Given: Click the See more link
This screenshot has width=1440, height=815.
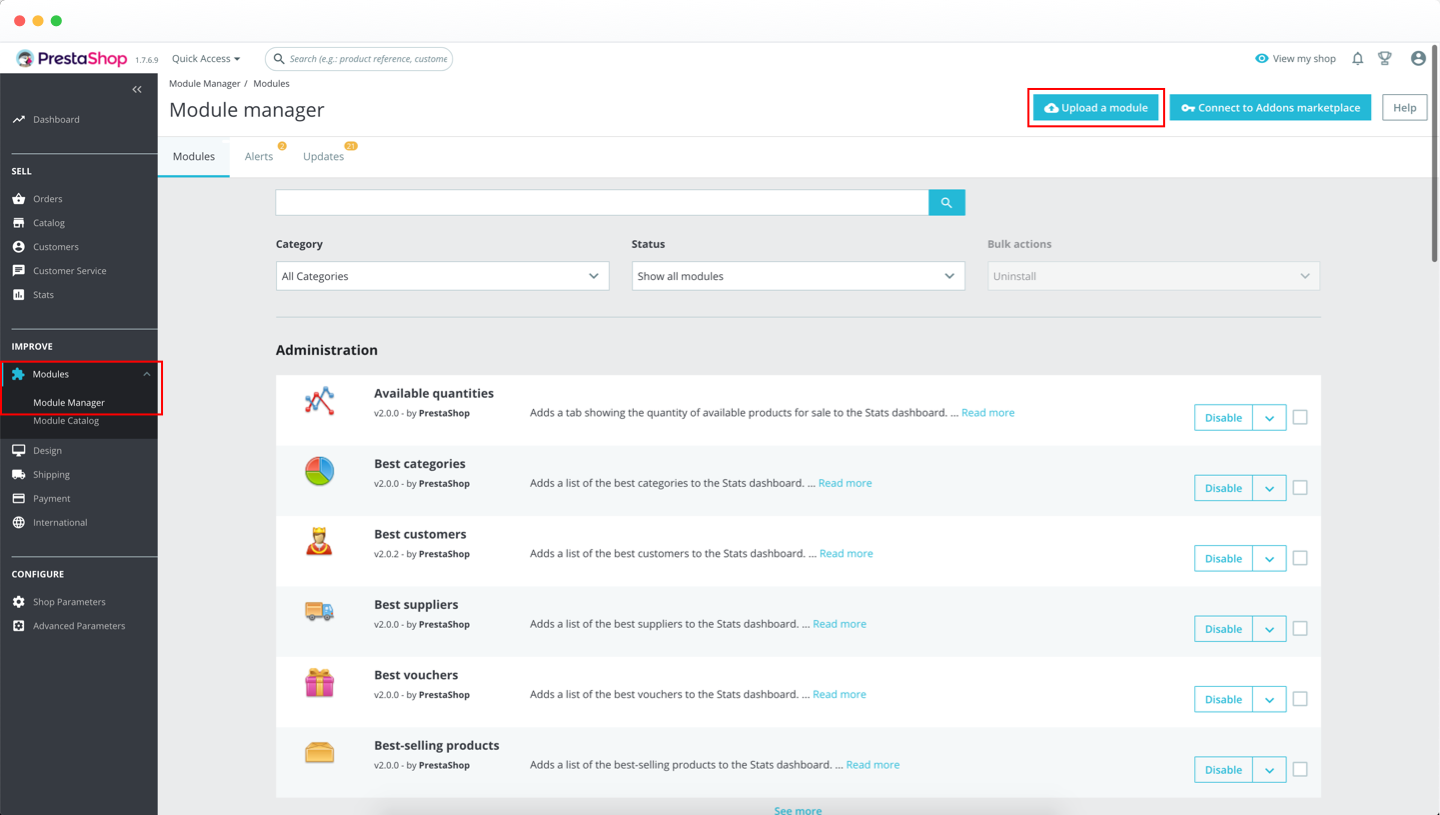Looking at the screenshot, I should [798, 810].
